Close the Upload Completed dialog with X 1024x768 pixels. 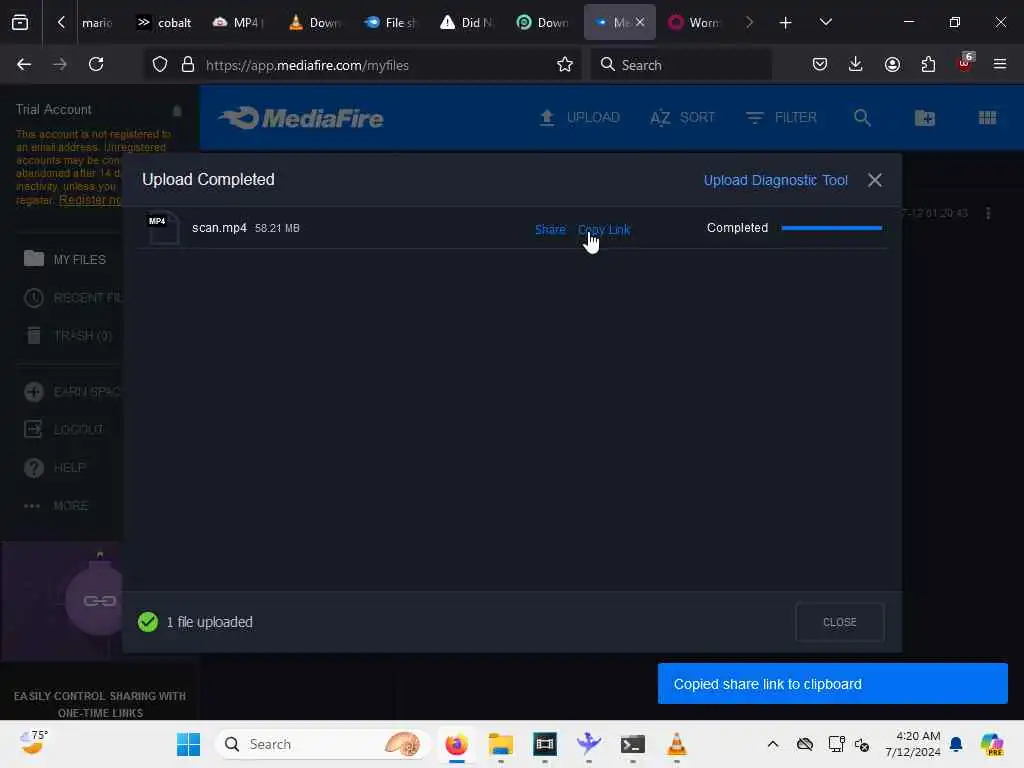874,180
